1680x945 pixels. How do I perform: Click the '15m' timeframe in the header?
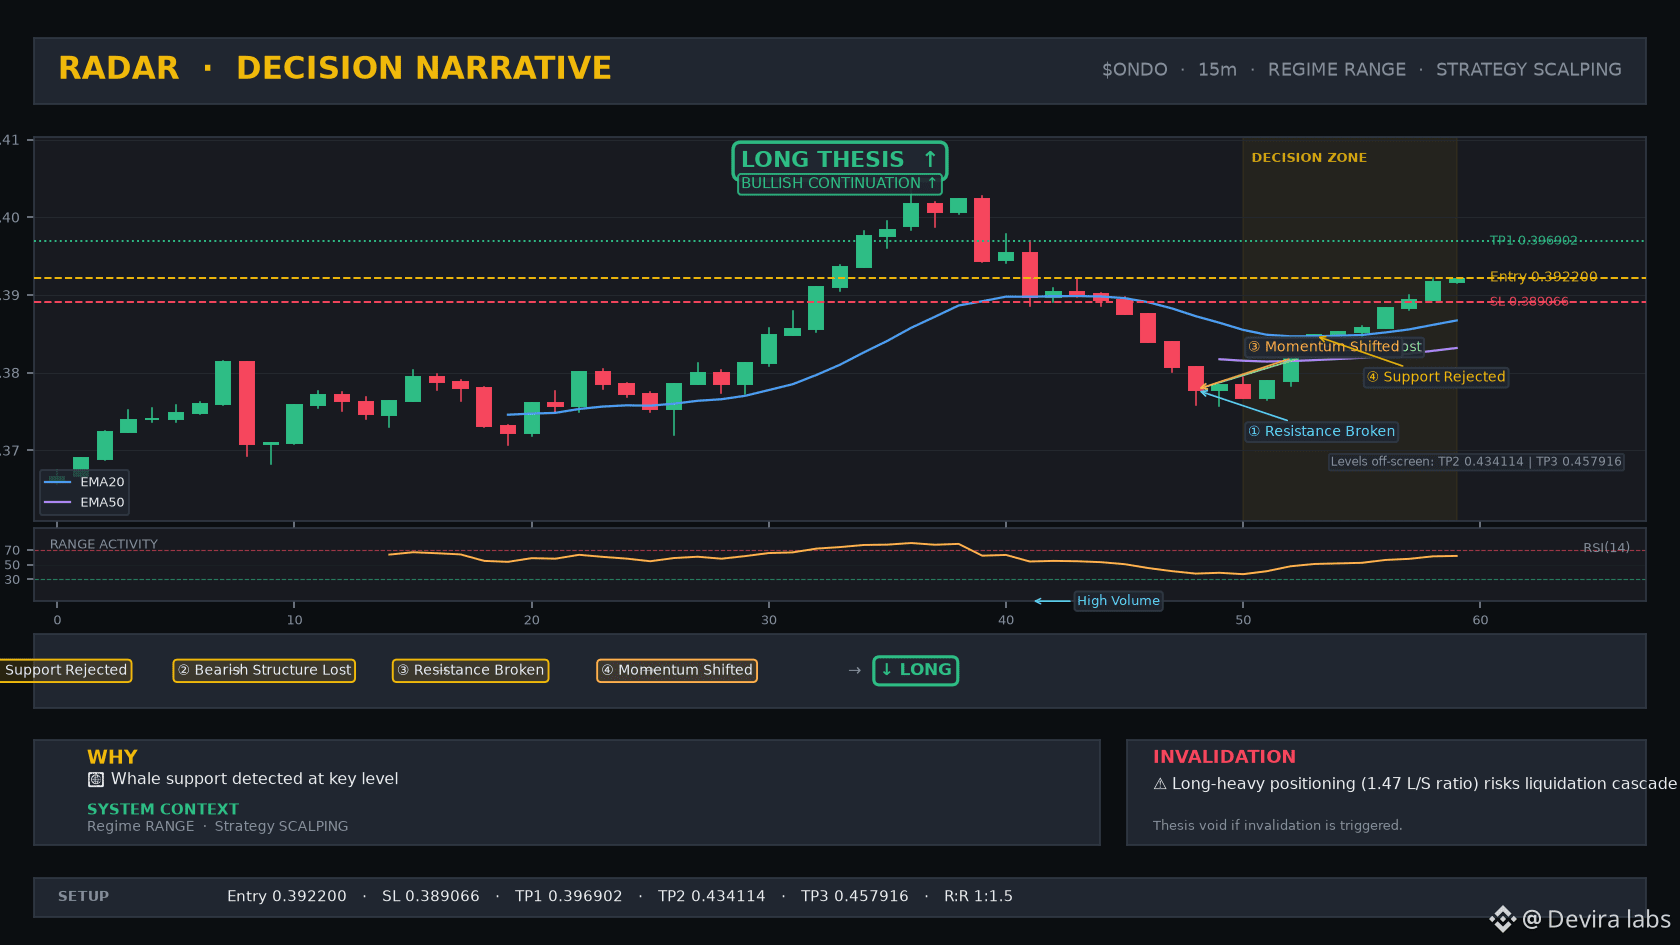1217,70
